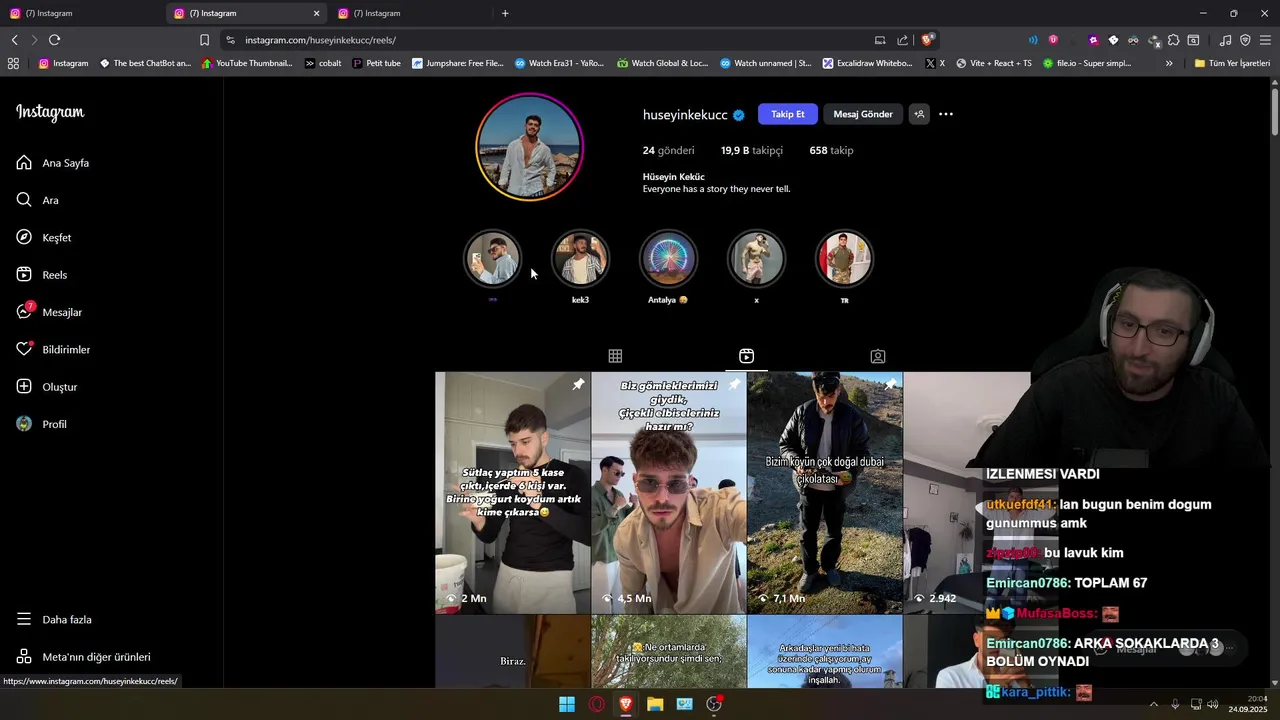Open the profile picture story
Image resolution: width=1280 pixels, height=720 pixels.
(x=529, y=147)
